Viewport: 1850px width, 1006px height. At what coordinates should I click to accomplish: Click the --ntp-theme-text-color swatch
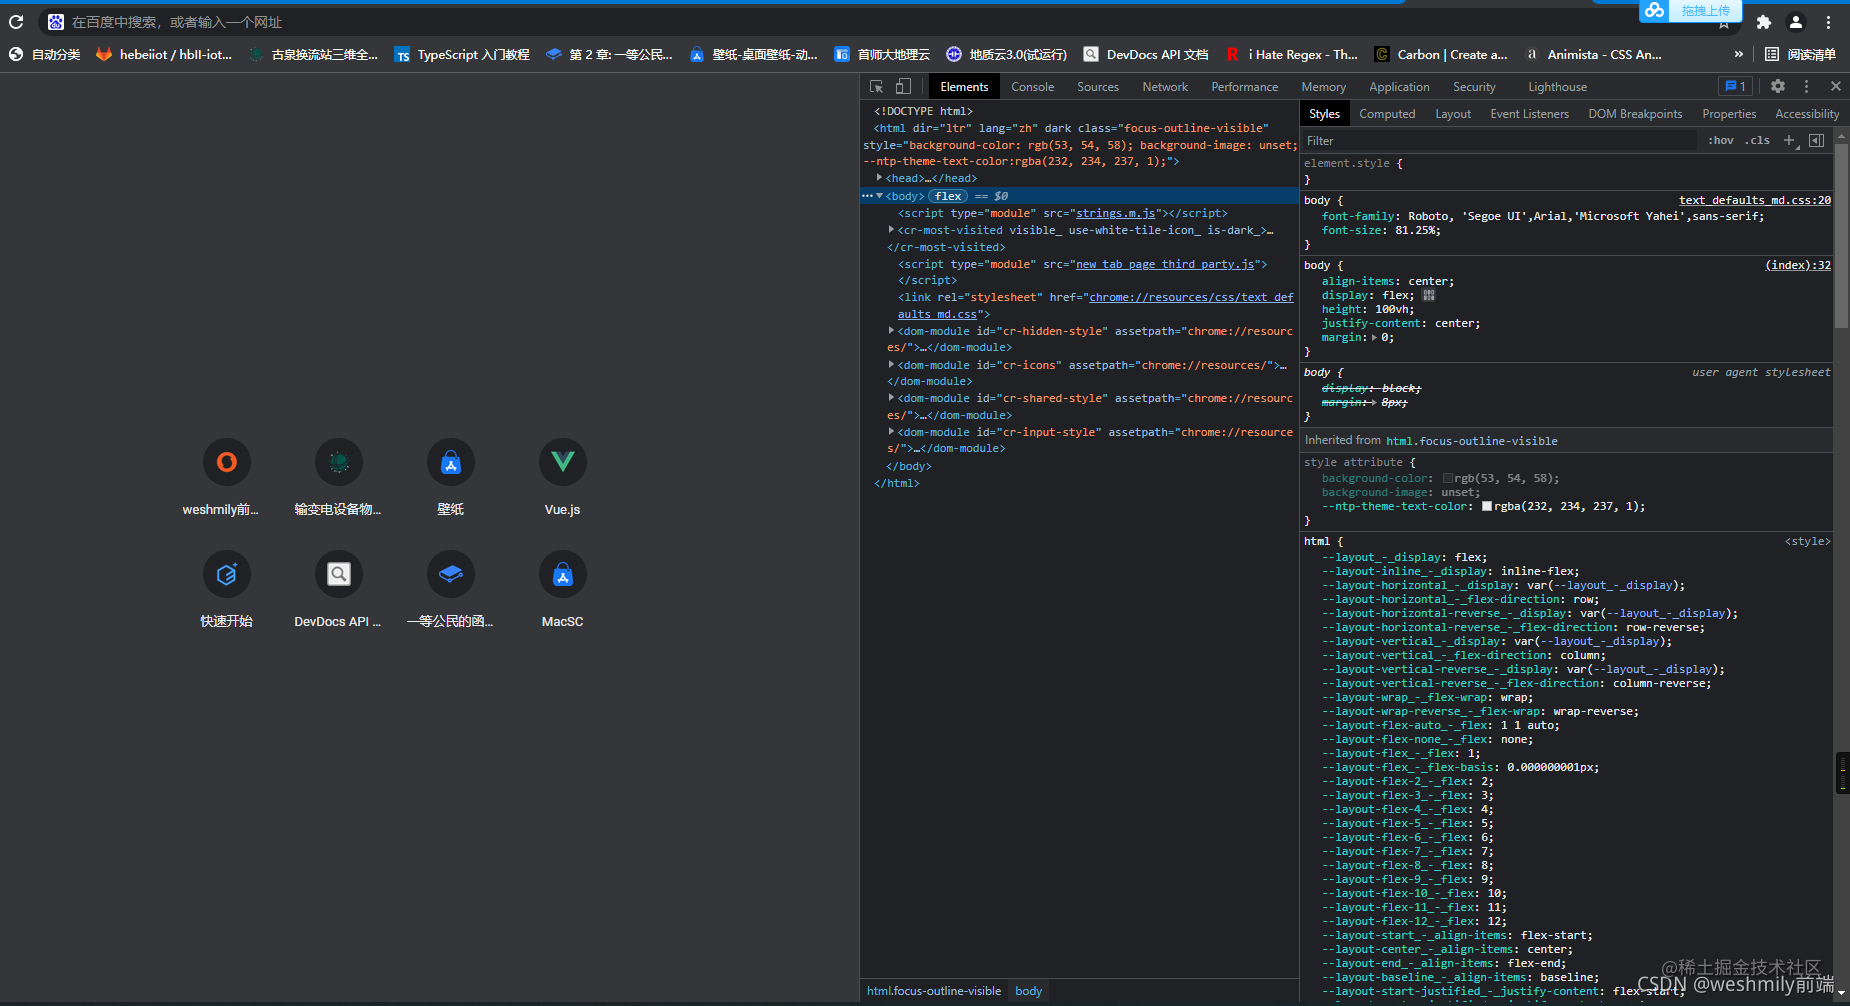coord(1487,507)
